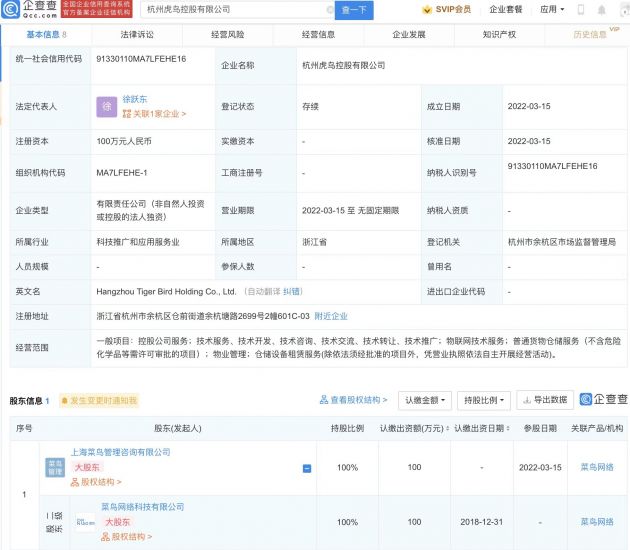Open the 认缴金额 dropdown
Image resolution: width=630 pixels, height=550 pixels.
(x=425, y=401)
